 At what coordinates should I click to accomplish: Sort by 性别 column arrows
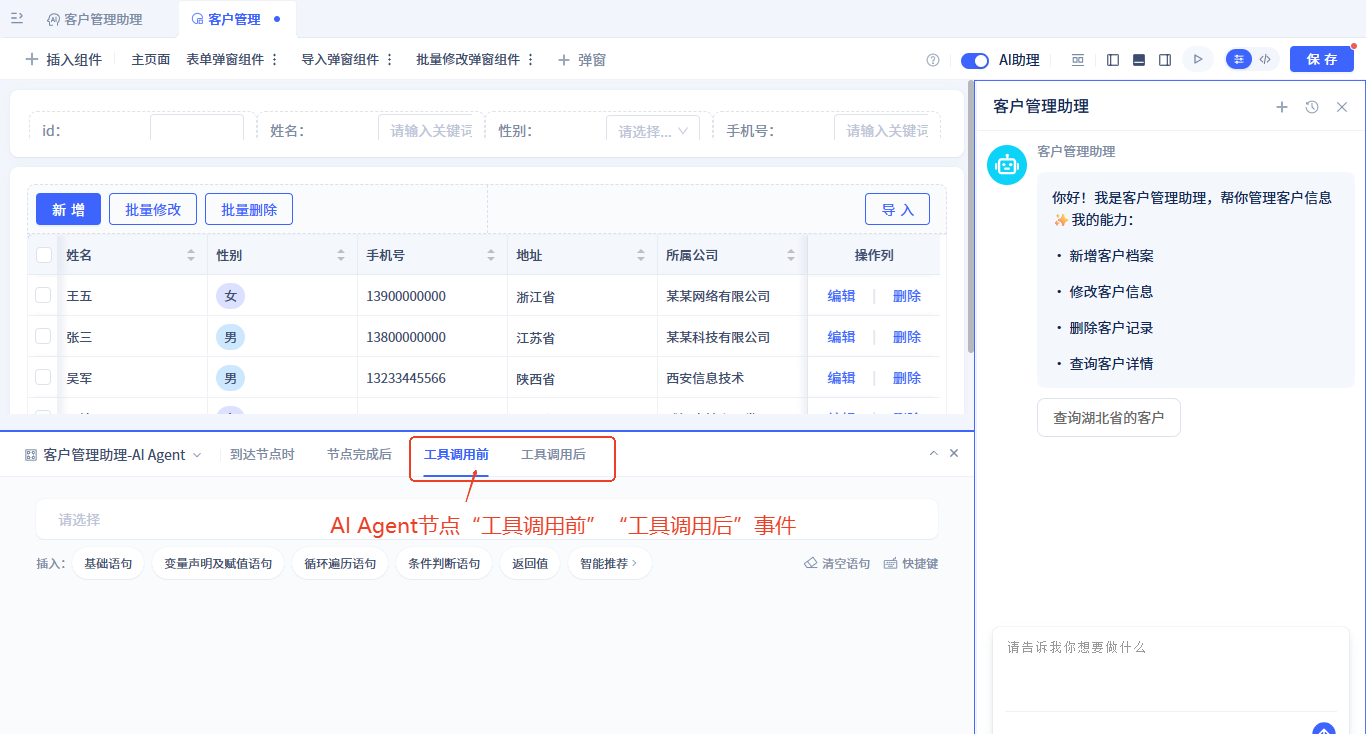click(x=341, y=255)
